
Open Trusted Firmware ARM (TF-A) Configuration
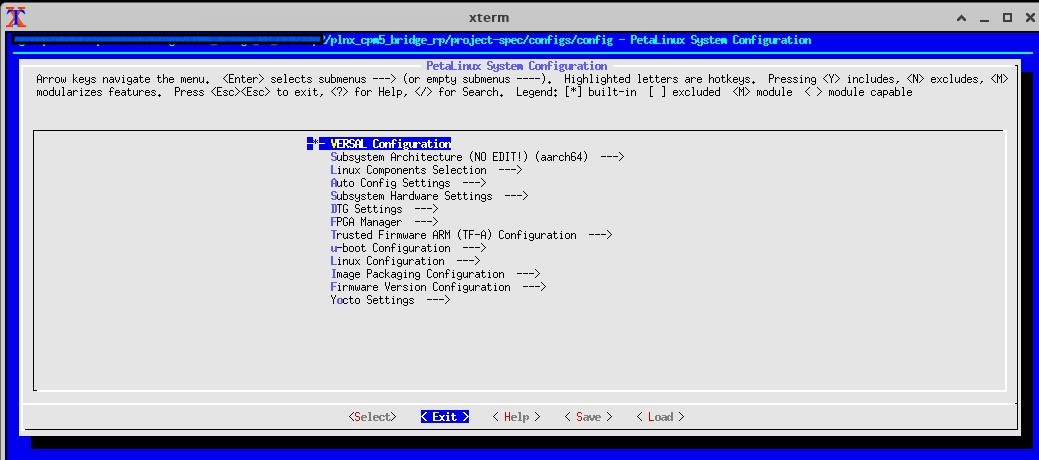(471, 235)
